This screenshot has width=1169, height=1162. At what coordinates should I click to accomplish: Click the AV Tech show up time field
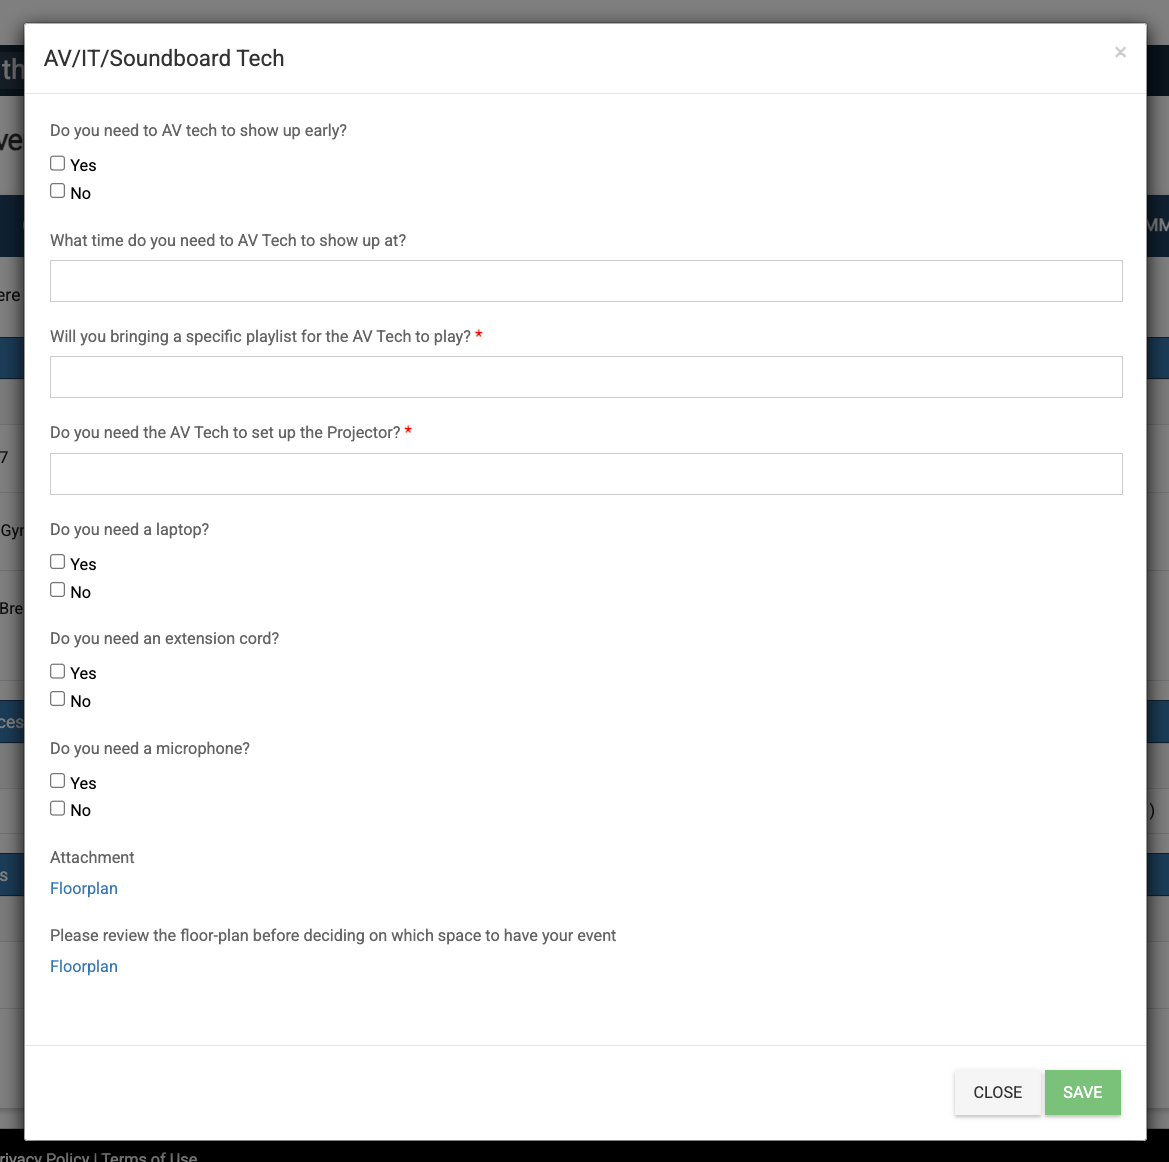click(x=586, y=281)
